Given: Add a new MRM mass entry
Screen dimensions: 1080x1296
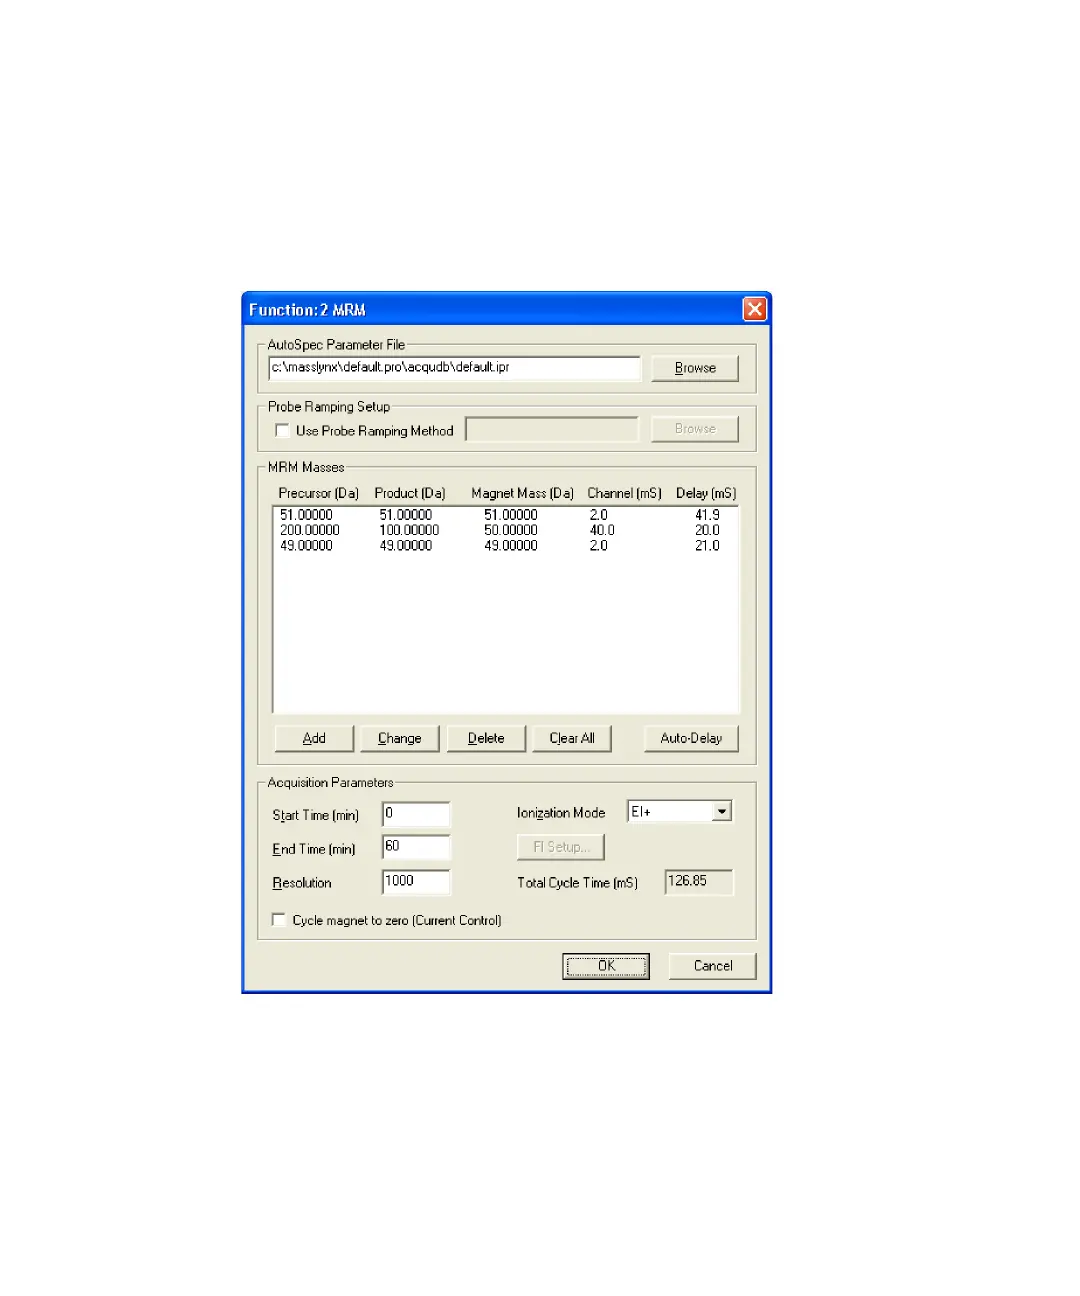Looking at the screenshot, I should 314,738.
